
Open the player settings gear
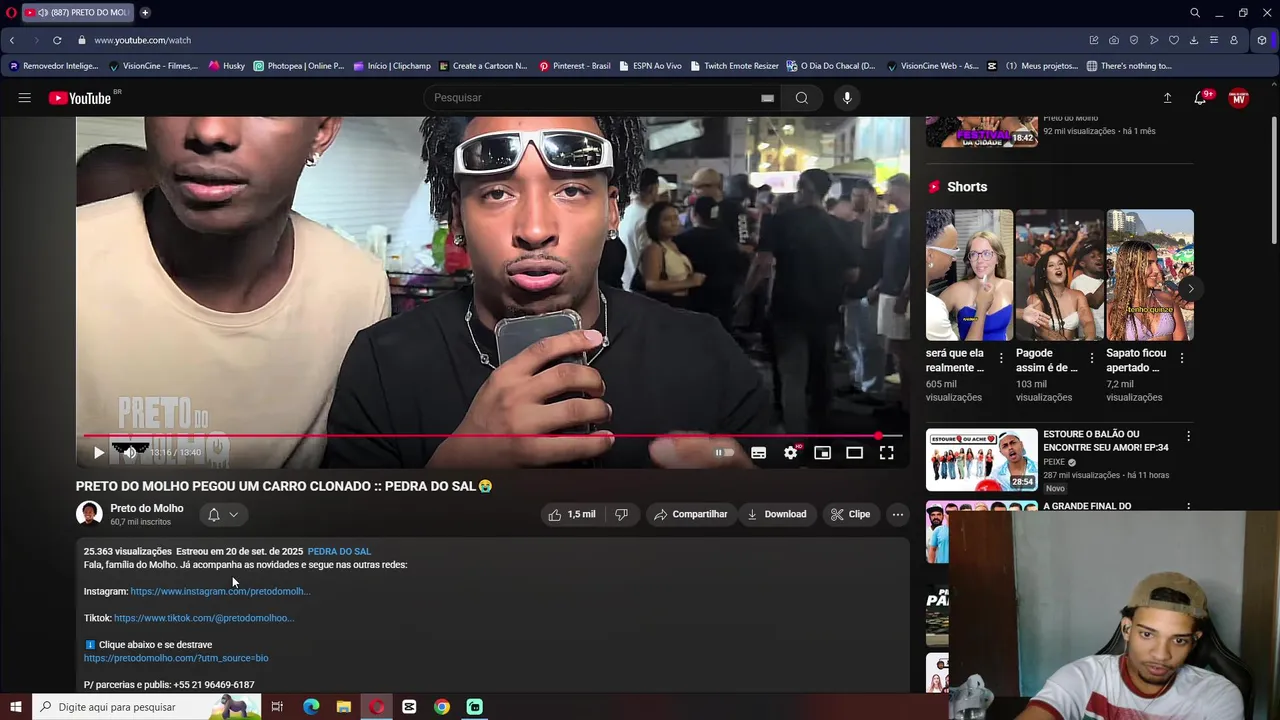(x=791, y=453)
